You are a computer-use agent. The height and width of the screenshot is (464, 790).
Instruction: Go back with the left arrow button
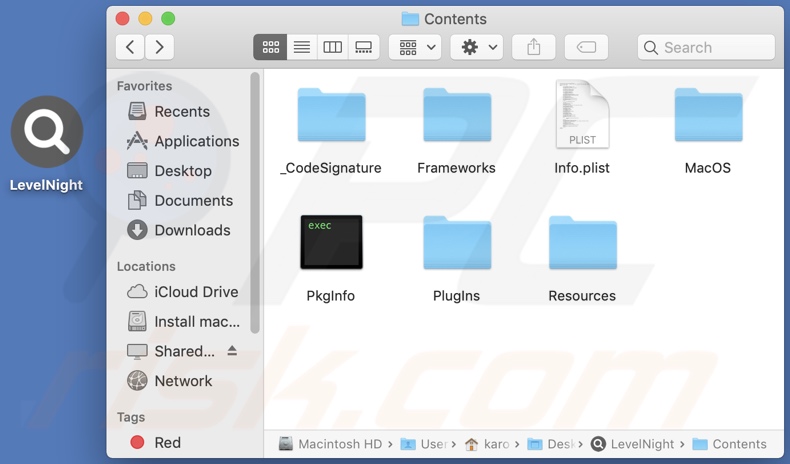[x=130, y=47]
